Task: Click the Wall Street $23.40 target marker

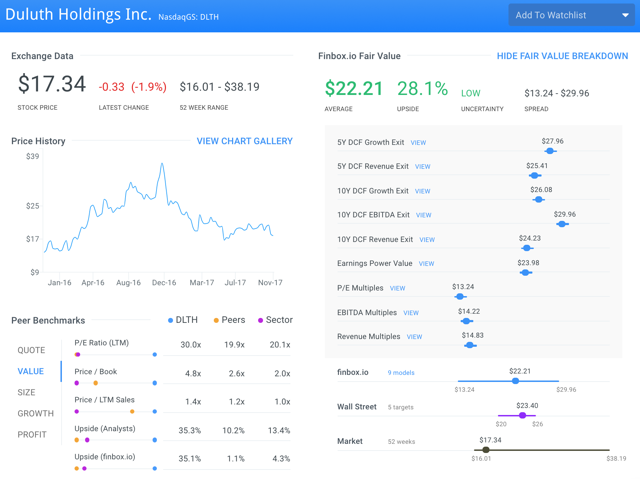Action: tap(522, 415)
